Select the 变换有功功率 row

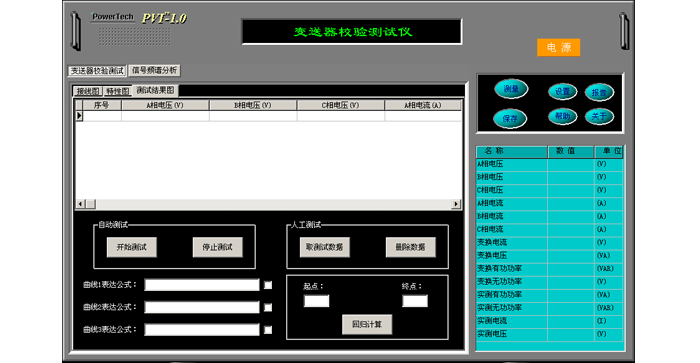pos(550,269)
